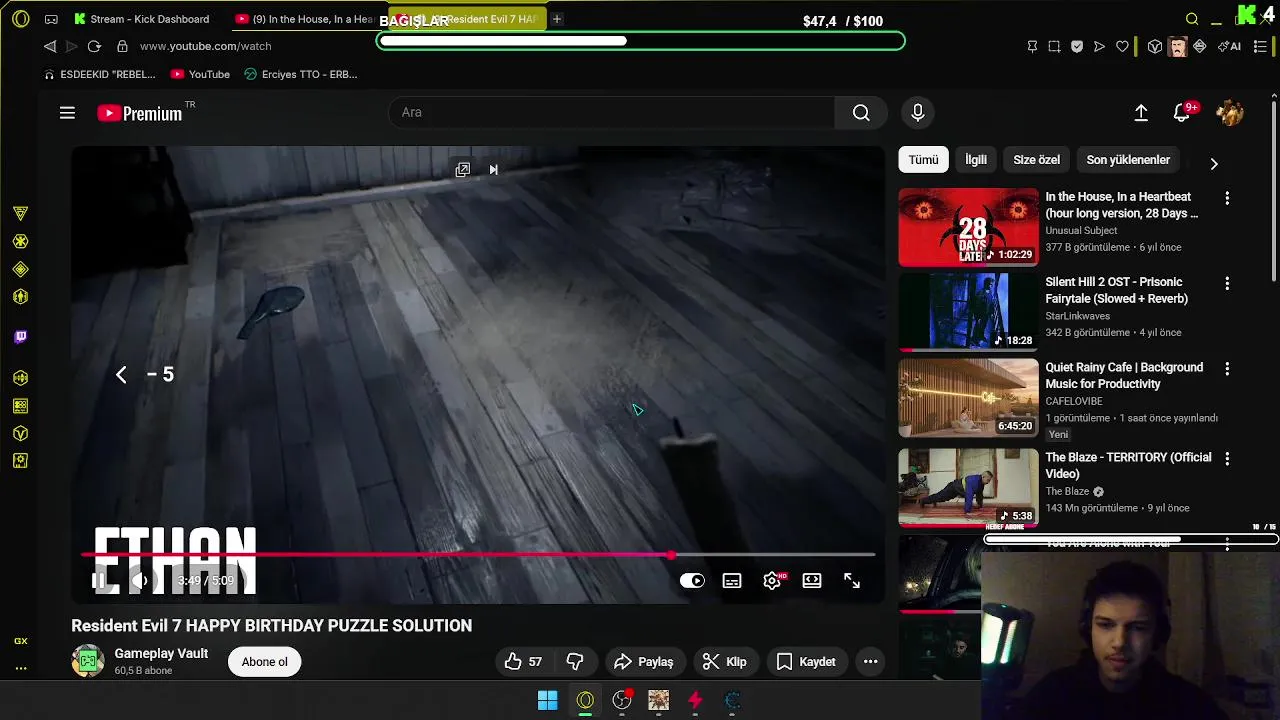Add page to bookmarks with heart icon
The image size is (1280, 720).
click(x=1122, y=46)
